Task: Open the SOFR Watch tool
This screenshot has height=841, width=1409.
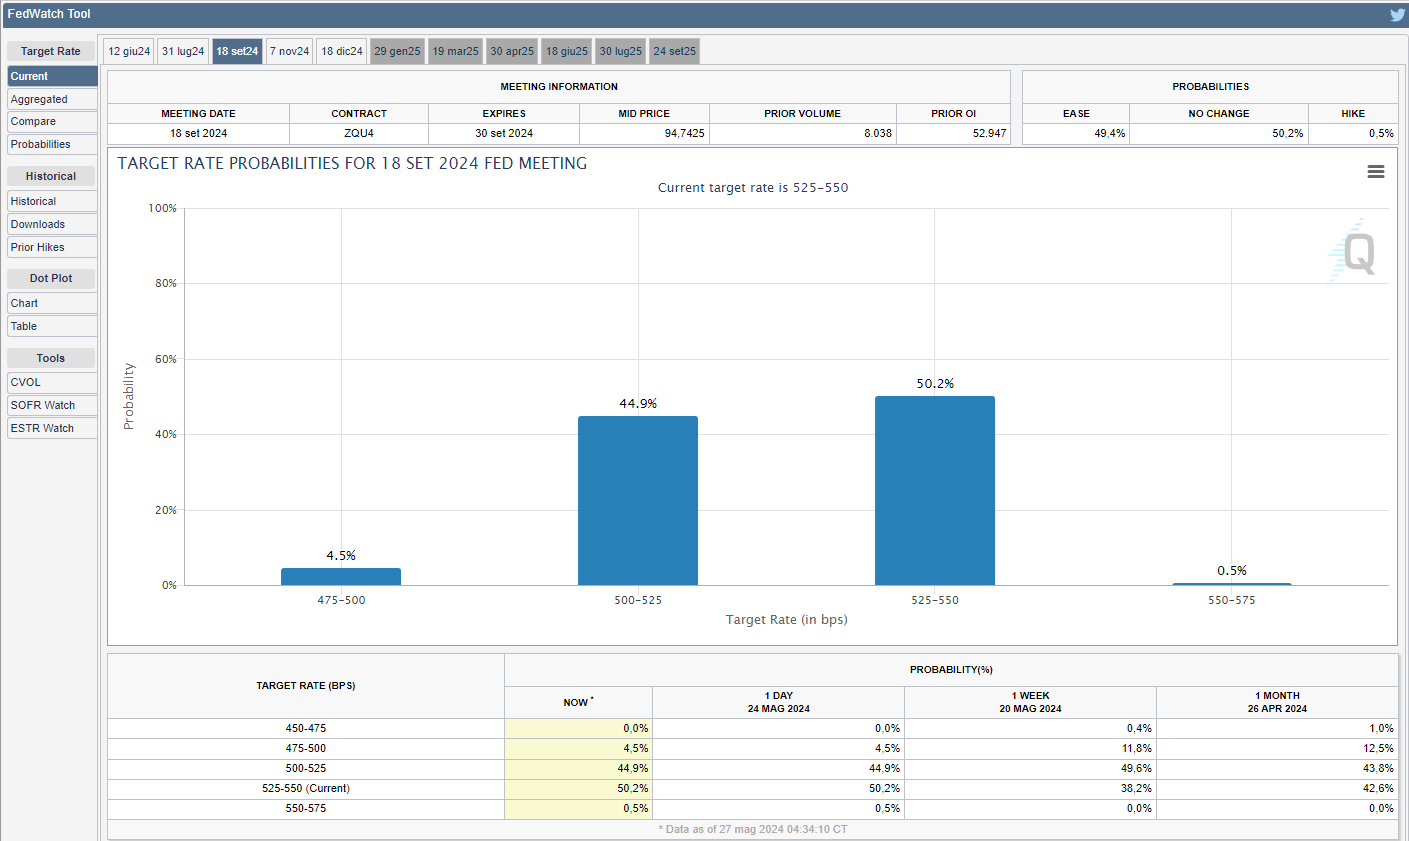Action: [x=52, y=405]
